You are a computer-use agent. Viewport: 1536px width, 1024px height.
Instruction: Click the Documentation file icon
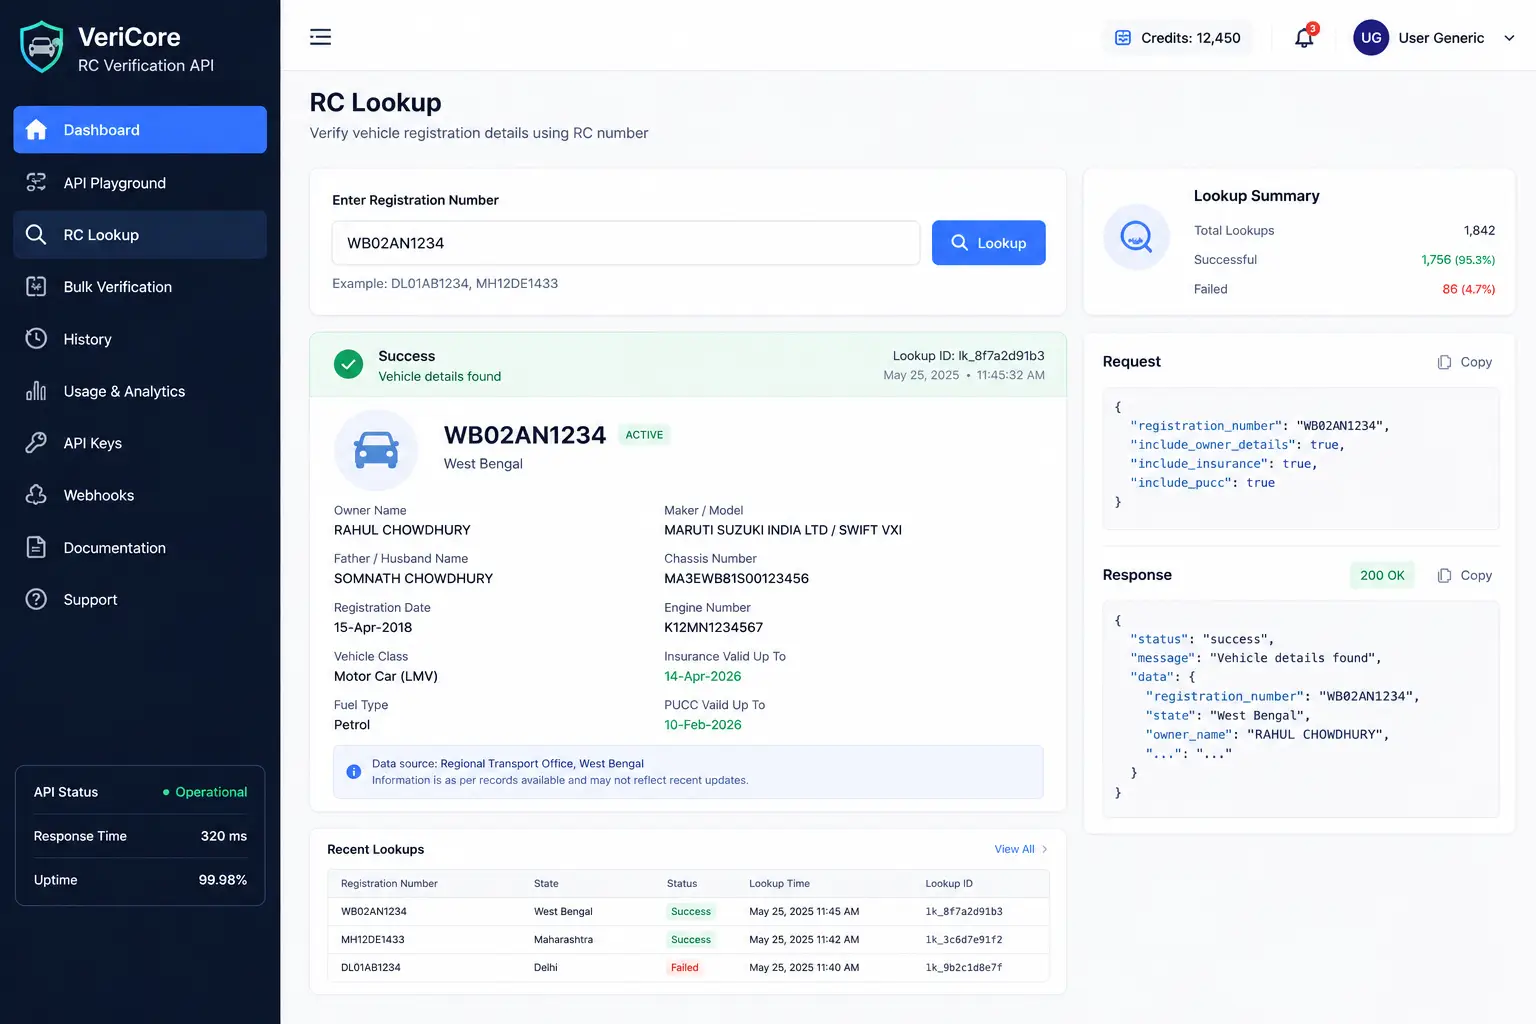(36, 547)
